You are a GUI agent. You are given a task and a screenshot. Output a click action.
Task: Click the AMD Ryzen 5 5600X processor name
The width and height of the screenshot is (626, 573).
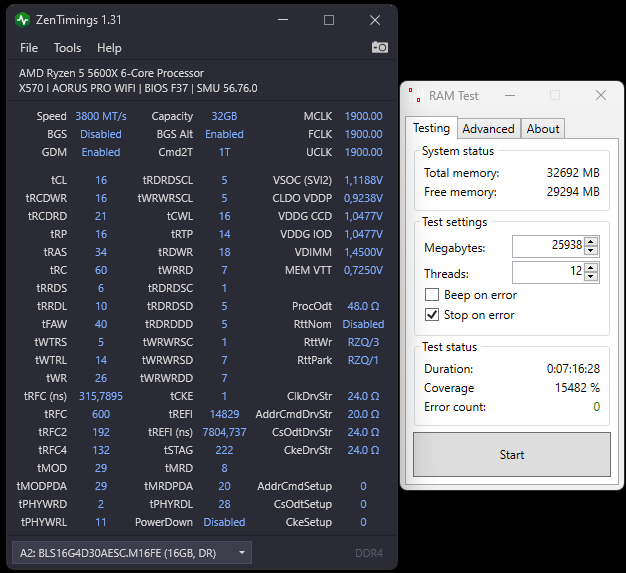click(x=111, y=73)
